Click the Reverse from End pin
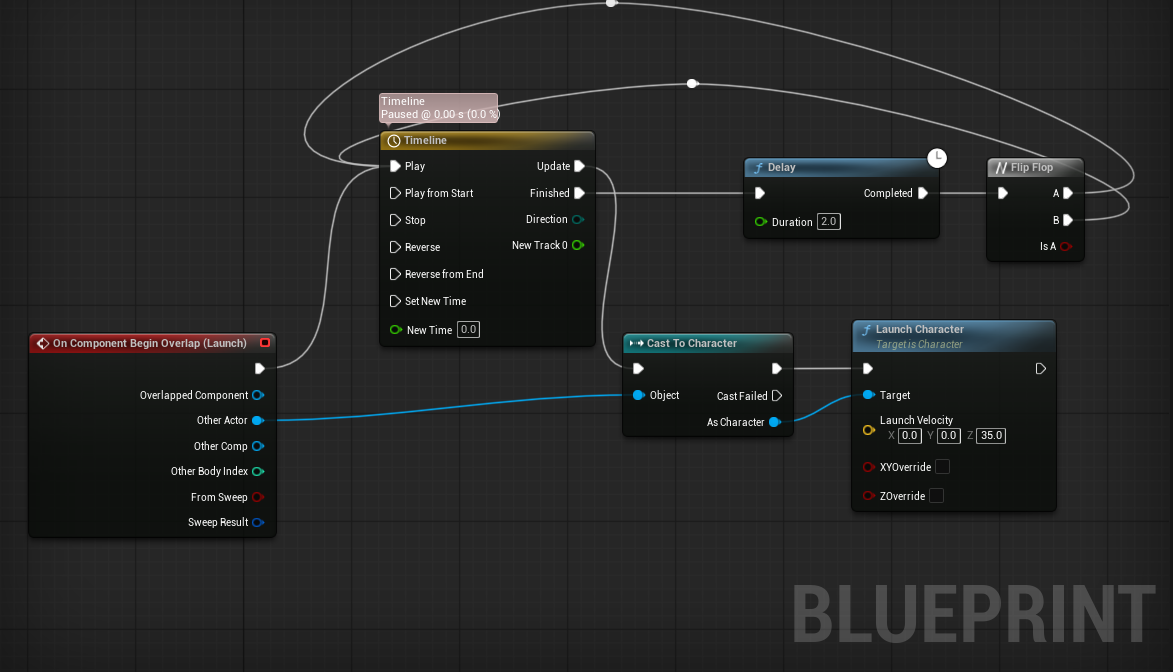Viewport: 1173px width, 672px height. [x=395, y=274]
